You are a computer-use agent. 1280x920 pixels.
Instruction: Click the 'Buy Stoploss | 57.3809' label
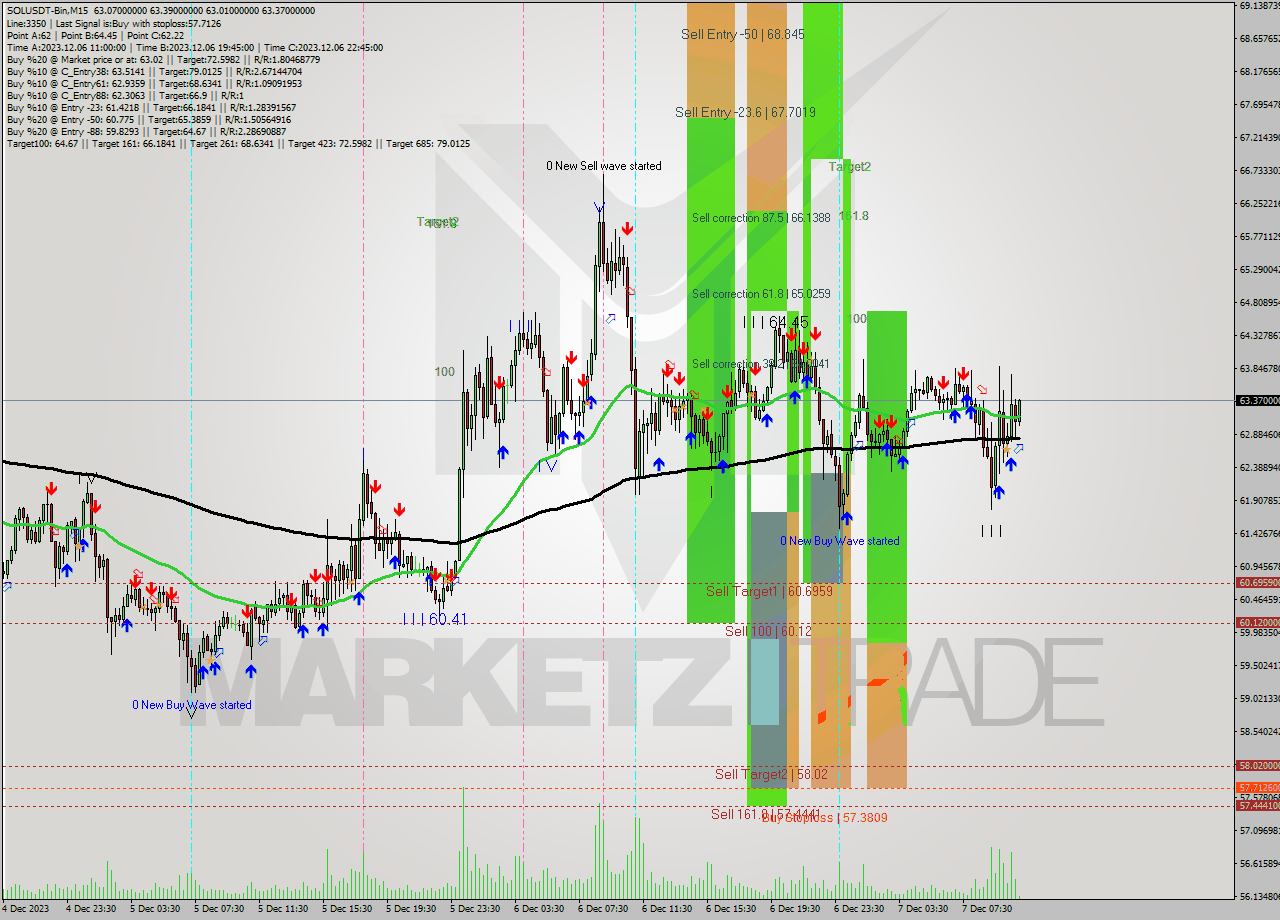(825, 817)
